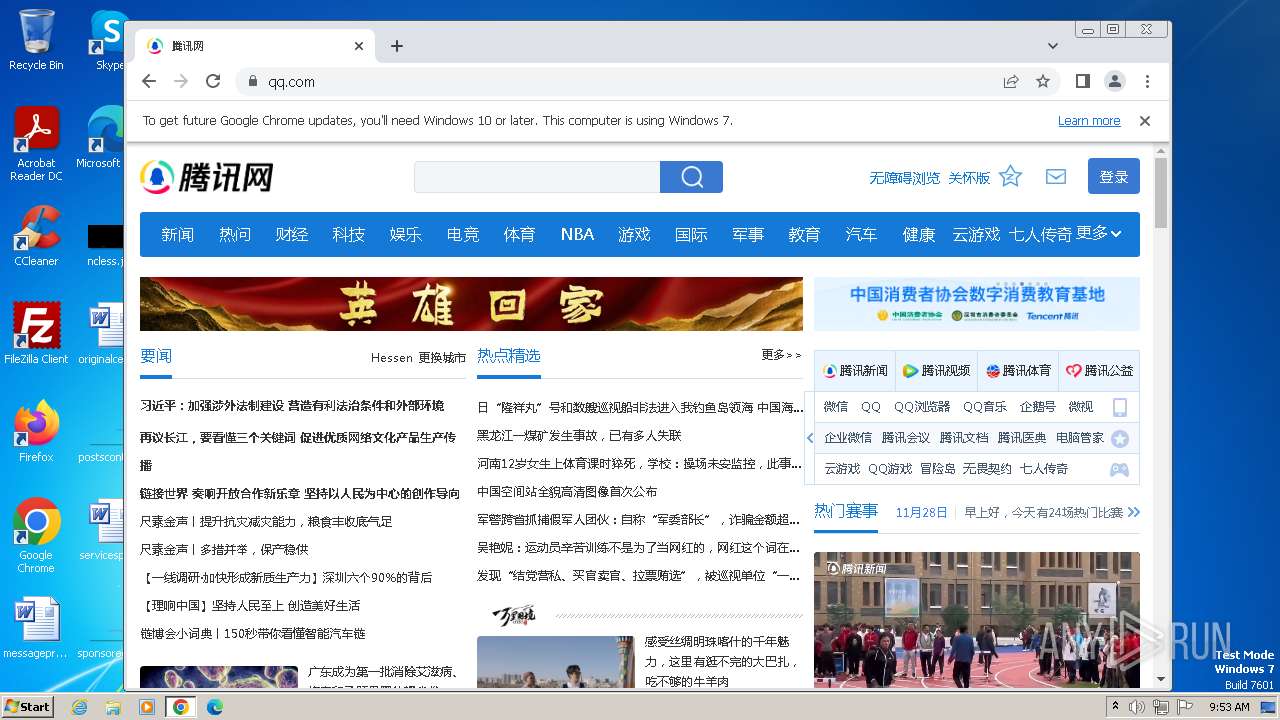This screenshot has width=1280, height=720.
Task: Open the 微信 link
Action: [x=835, y=407]
